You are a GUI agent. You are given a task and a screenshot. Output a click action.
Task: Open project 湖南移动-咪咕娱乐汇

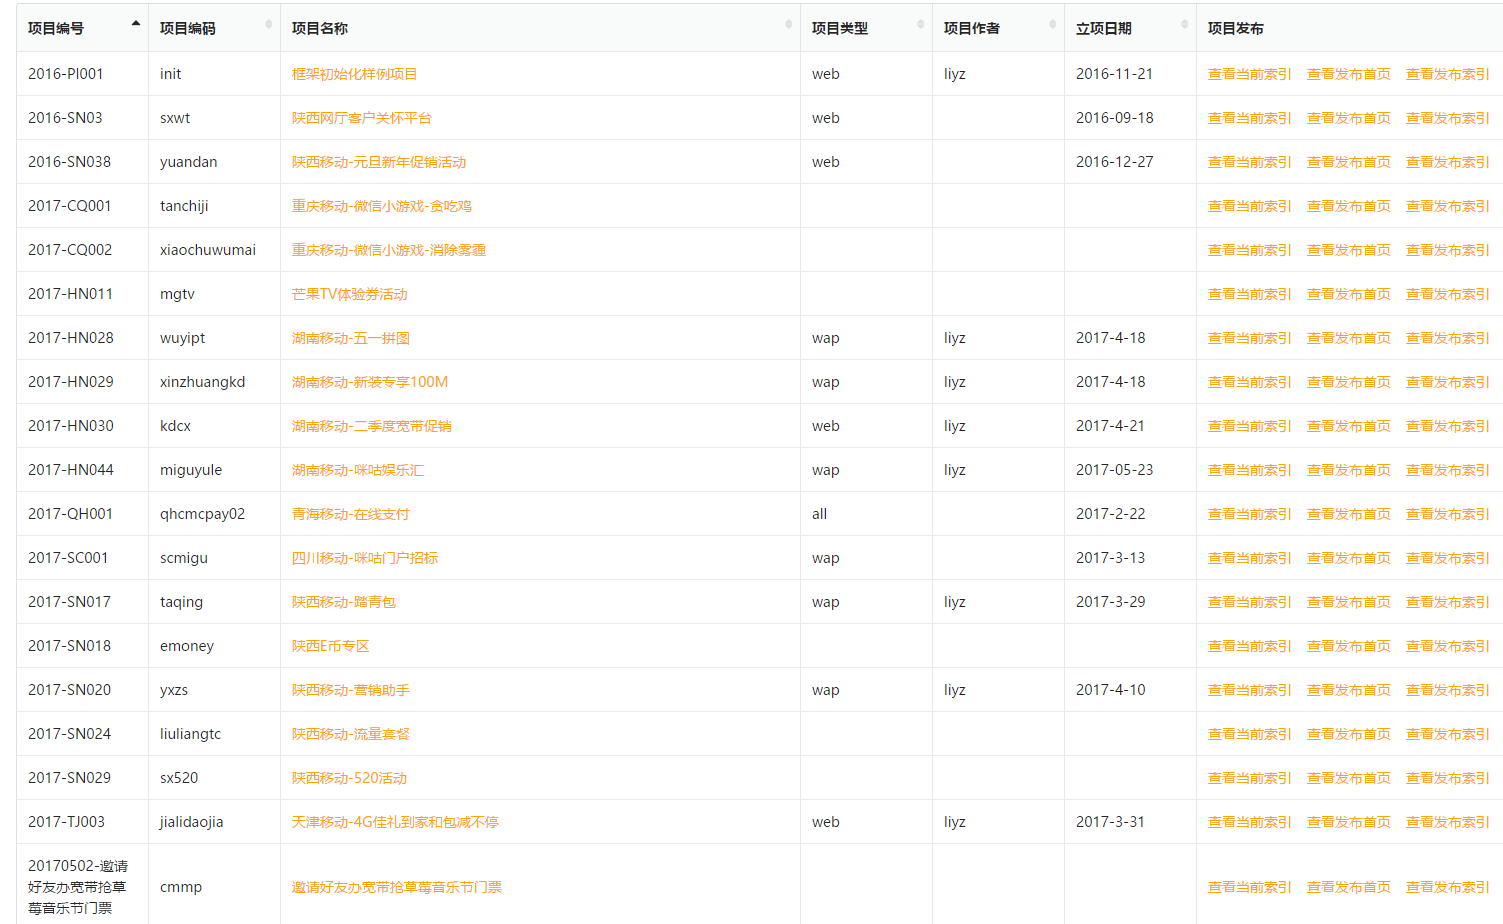[x=358, y=470]
